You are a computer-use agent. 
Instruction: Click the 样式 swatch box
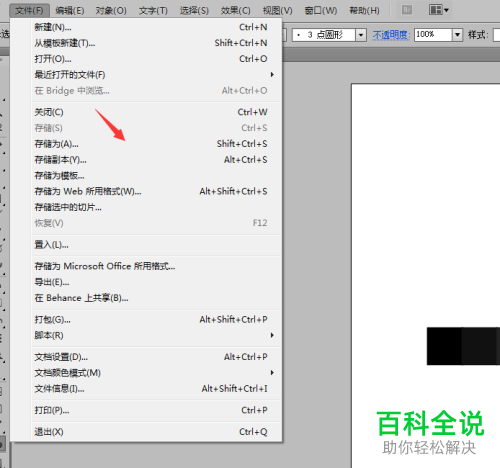(x=496, y=35)
